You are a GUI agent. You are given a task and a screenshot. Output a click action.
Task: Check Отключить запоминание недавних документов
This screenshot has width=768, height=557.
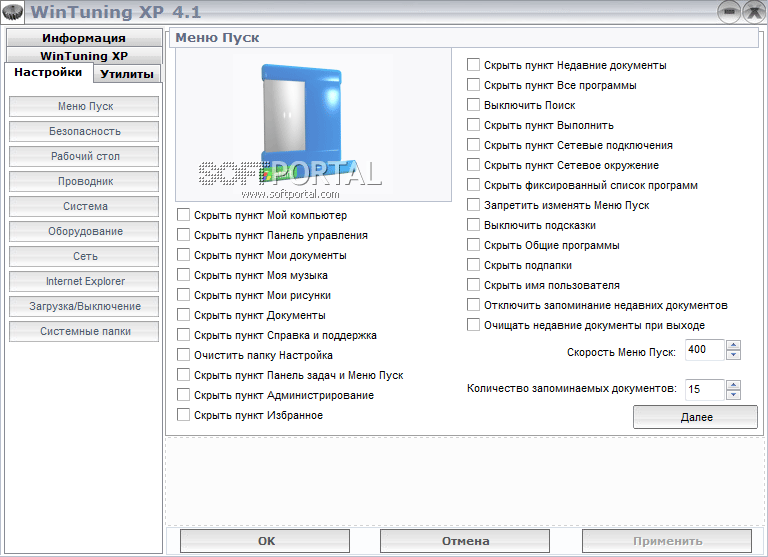coord(474,305)
